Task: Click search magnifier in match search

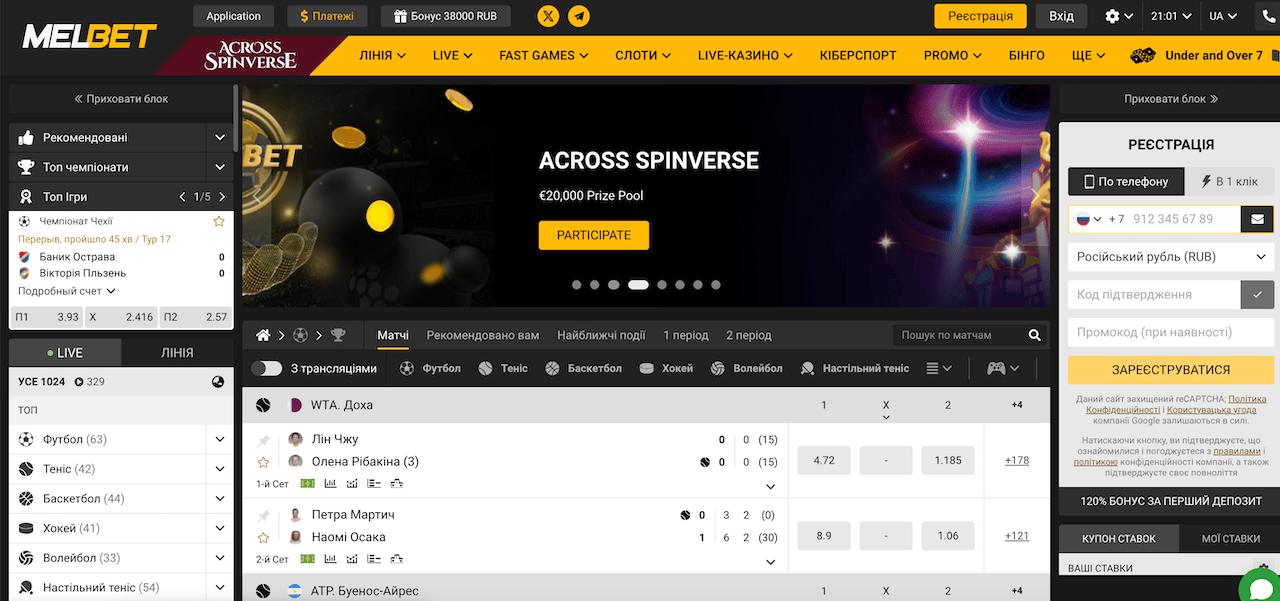Action: [1035, 335]
